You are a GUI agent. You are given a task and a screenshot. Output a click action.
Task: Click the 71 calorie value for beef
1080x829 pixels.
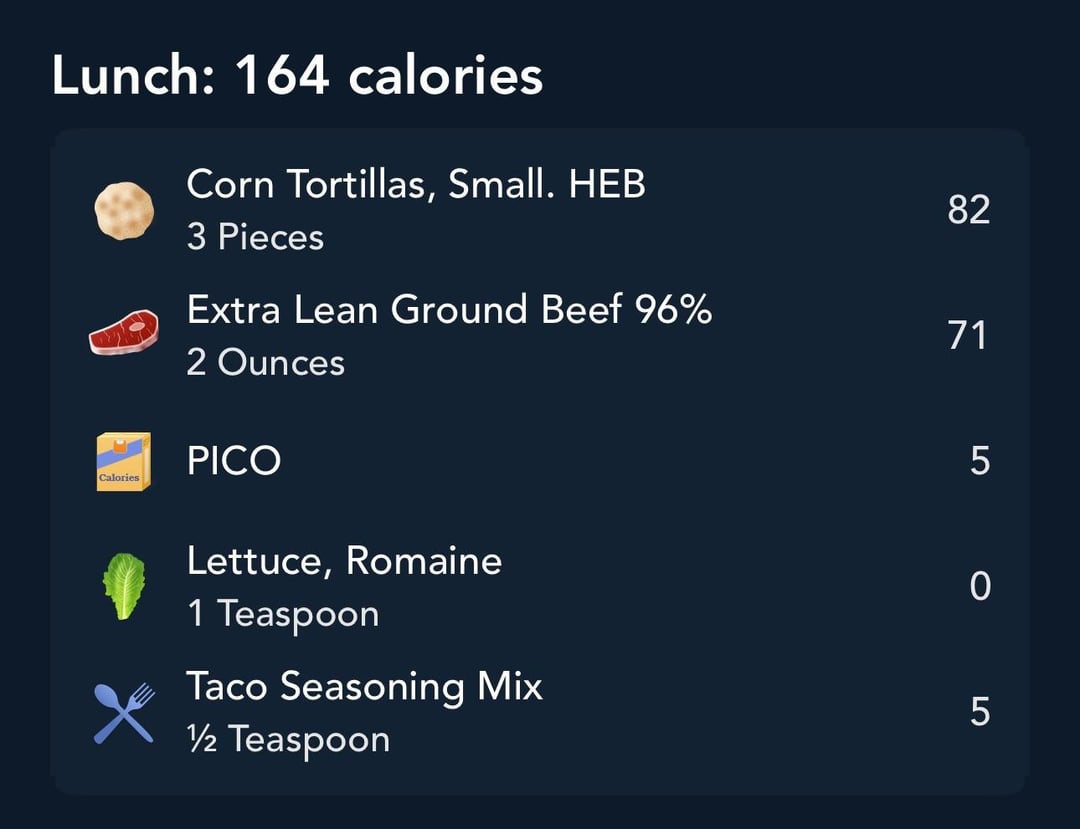(x=967, y=336)
